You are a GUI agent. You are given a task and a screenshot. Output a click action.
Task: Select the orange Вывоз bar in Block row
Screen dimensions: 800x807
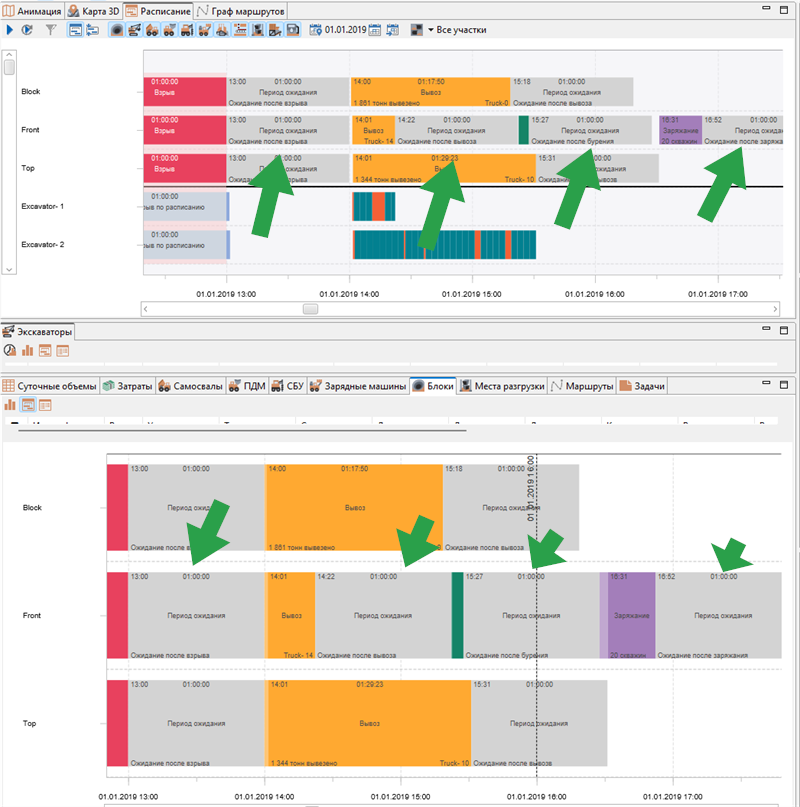tap(430, 92)
